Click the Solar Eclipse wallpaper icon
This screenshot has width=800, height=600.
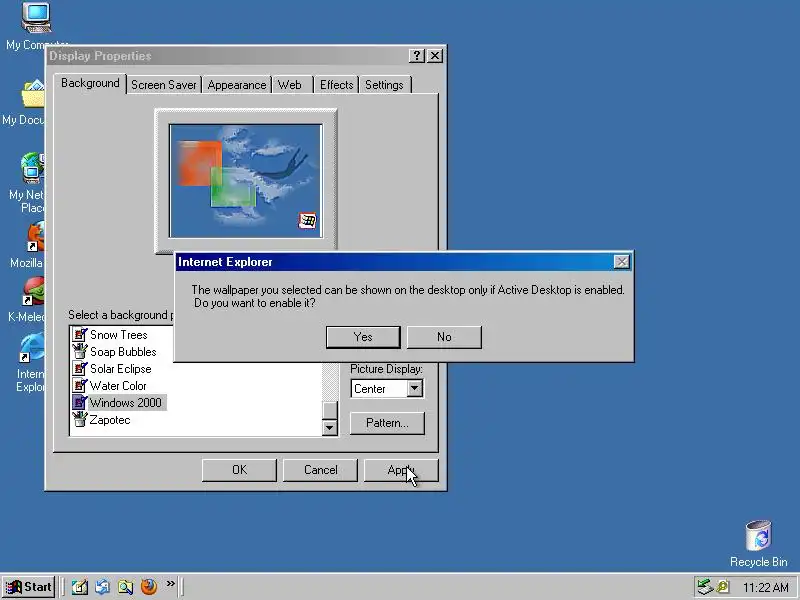[x=80, y=368]
